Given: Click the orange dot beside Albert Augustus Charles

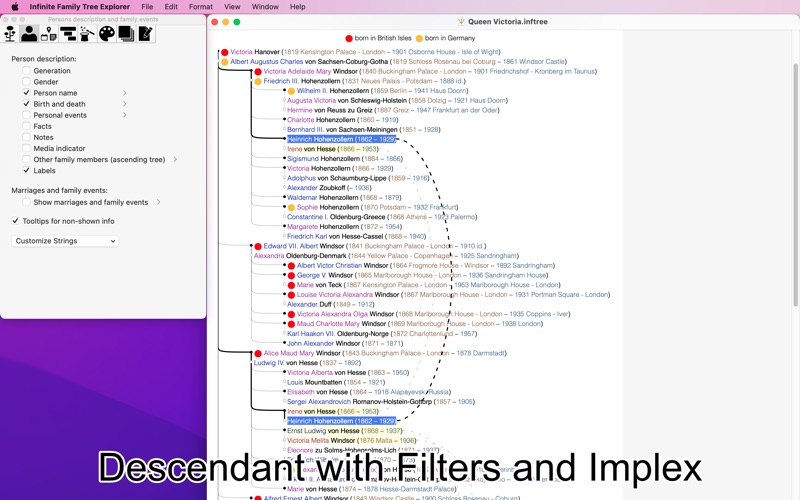Looking at the screenshot, I should click(x=224, y=62).
